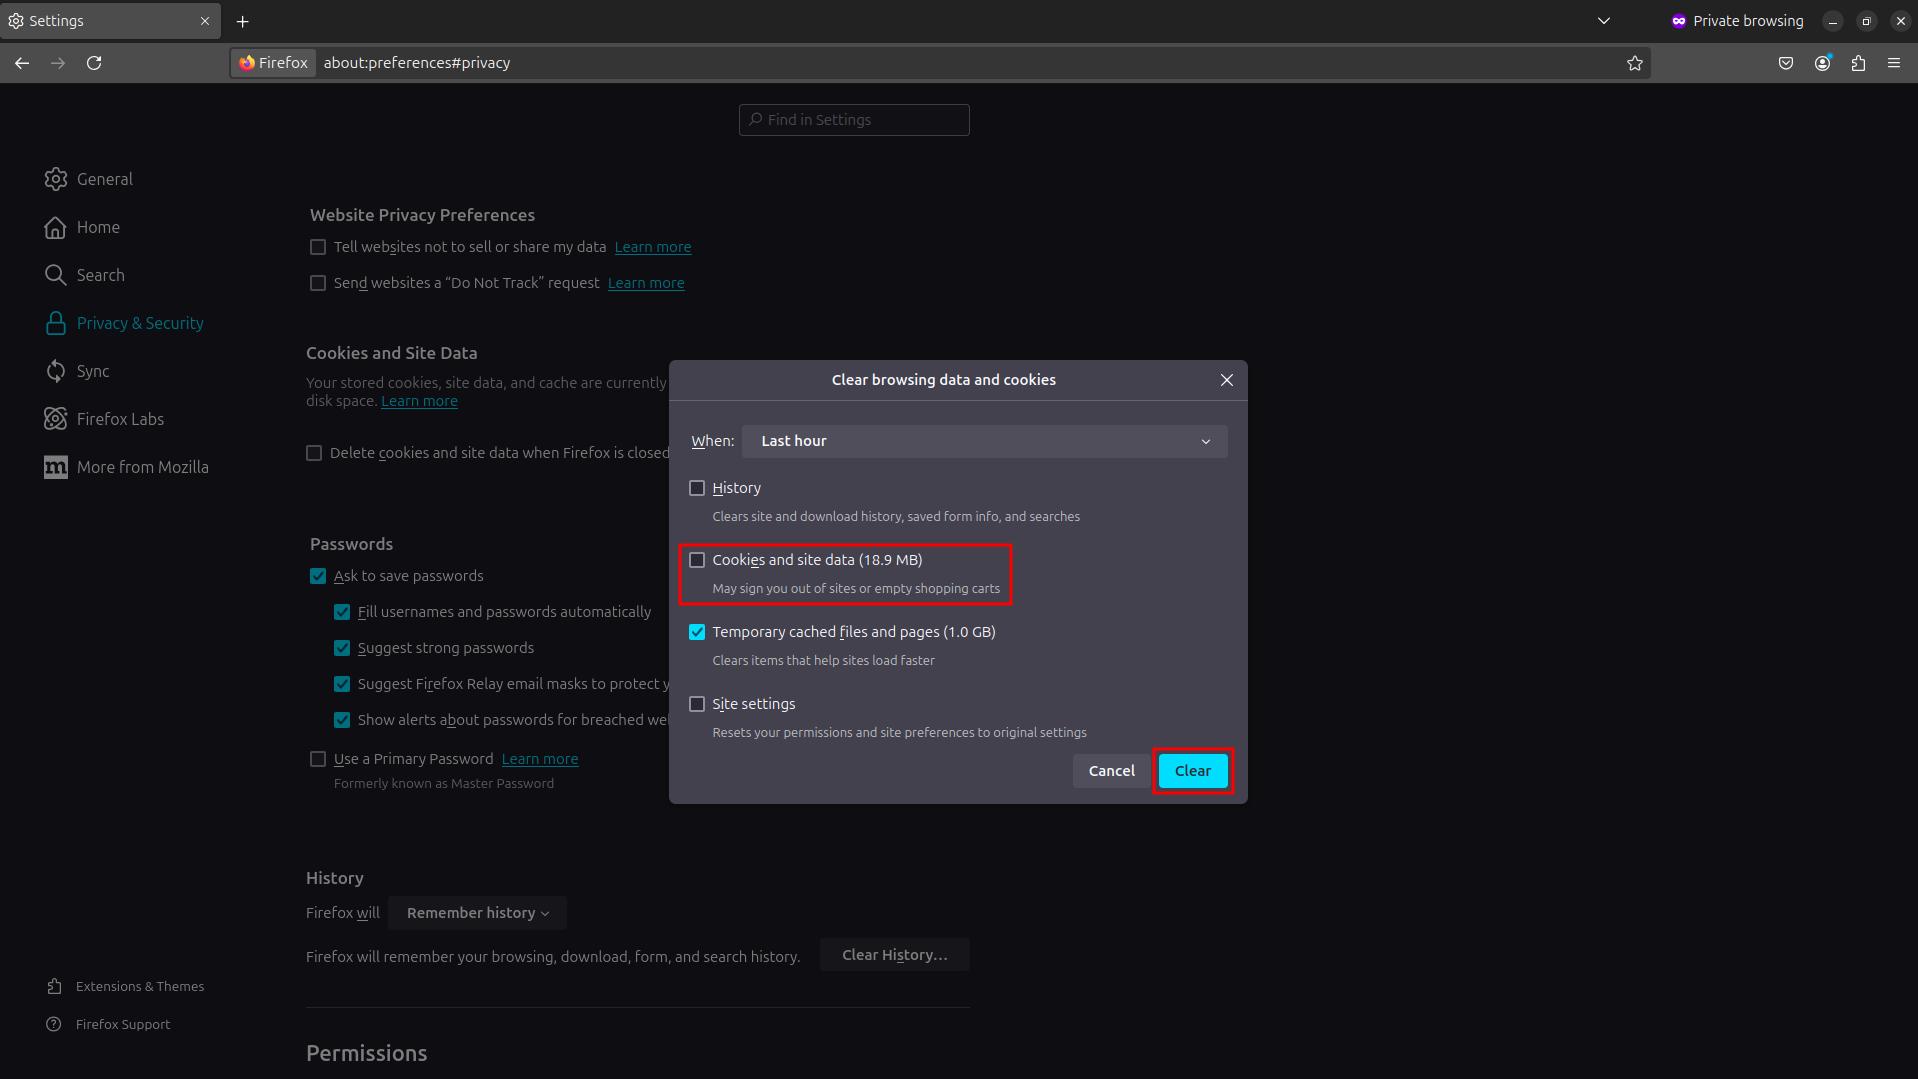The width and height of the screenshot is (1918, 1079).
Task: Restore down the Firefox window
Action: tap(1867, 21)
